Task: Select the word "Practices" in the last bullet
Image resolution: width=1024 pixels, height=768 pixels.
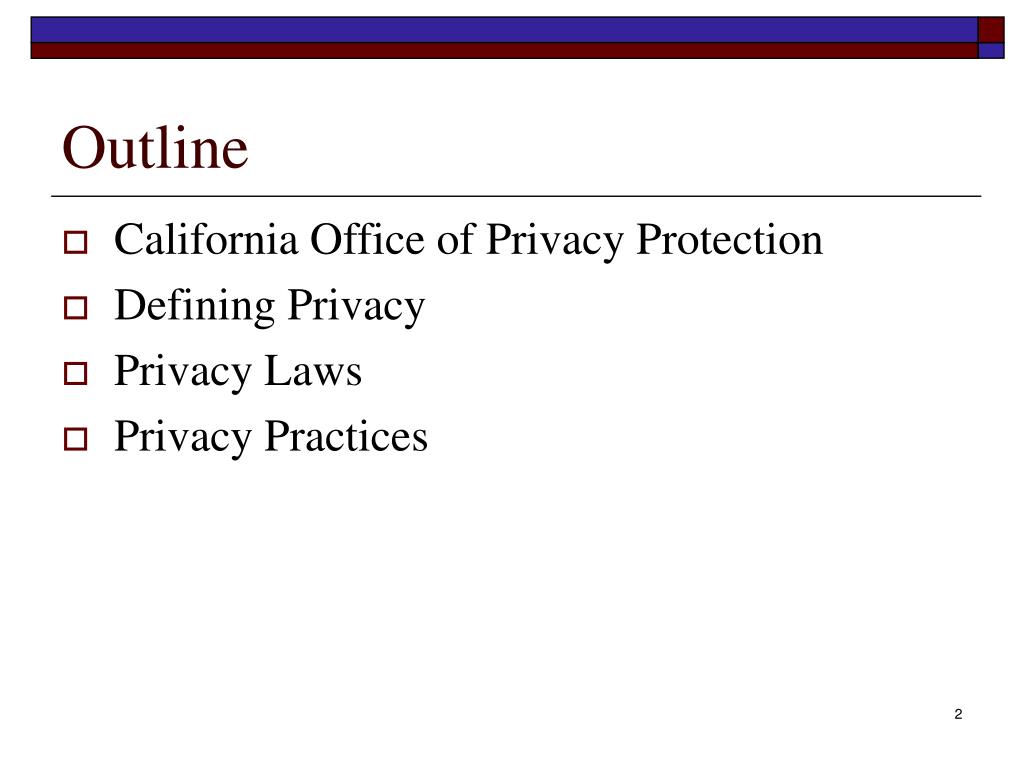Action: pyautogui.click(x=346, y=436)
